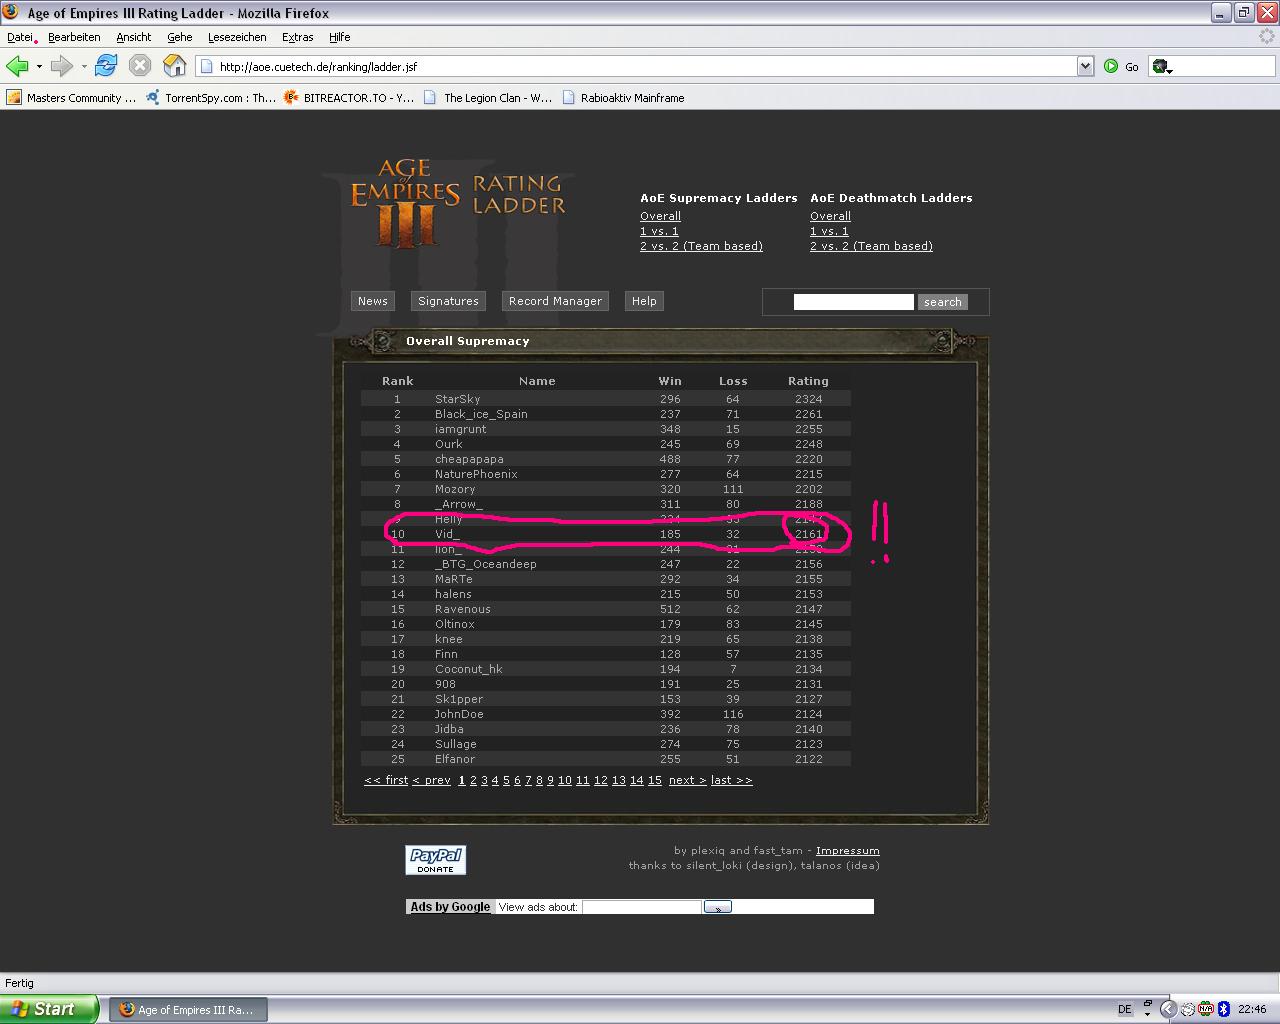Open the Impressum link

[x=847, y=851]
